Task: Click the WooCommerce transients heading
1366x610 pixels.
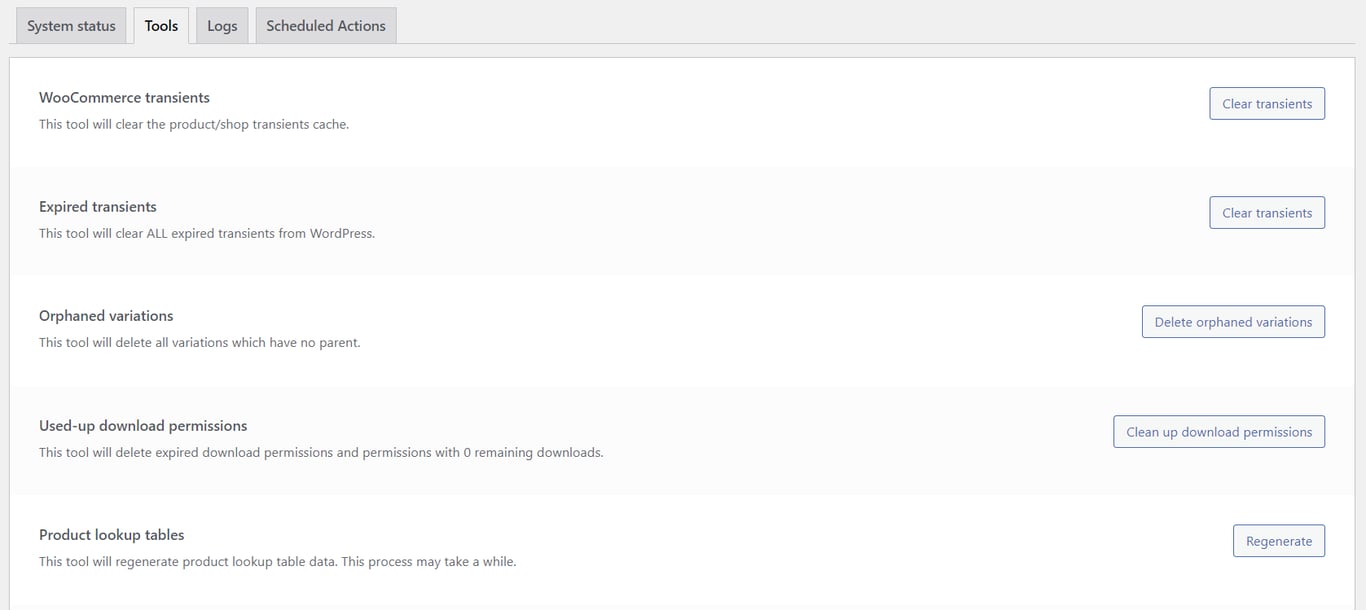Action: (124, 97)
